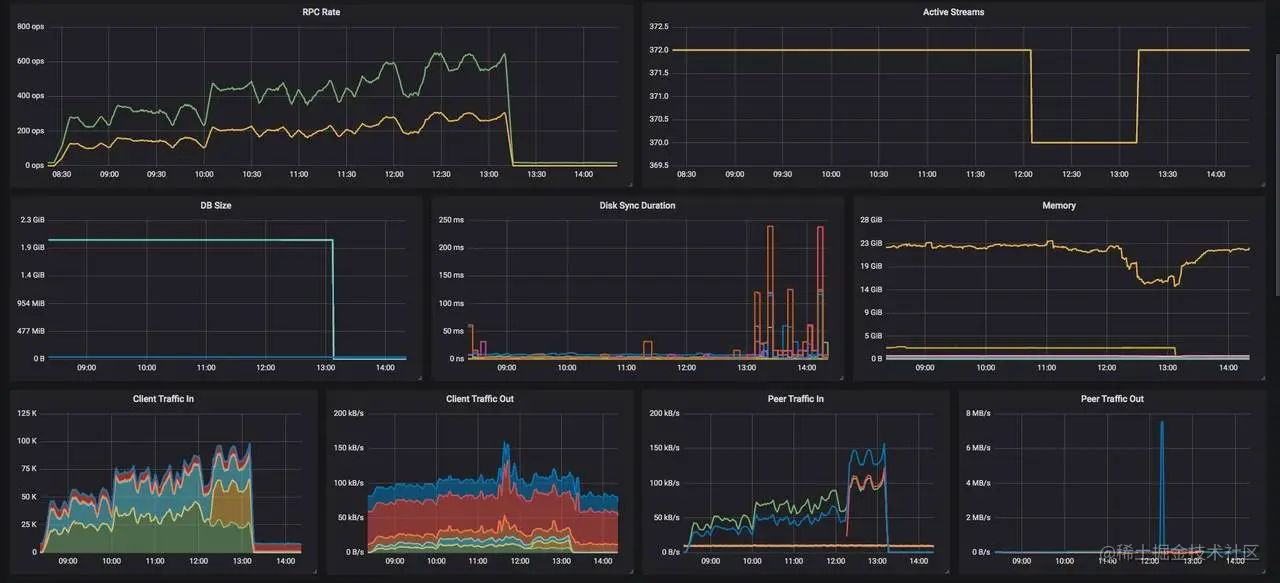Open the RPC Rate panel title menu
Viewport: 1280px width, 583px height.
(x=322, y=12)
